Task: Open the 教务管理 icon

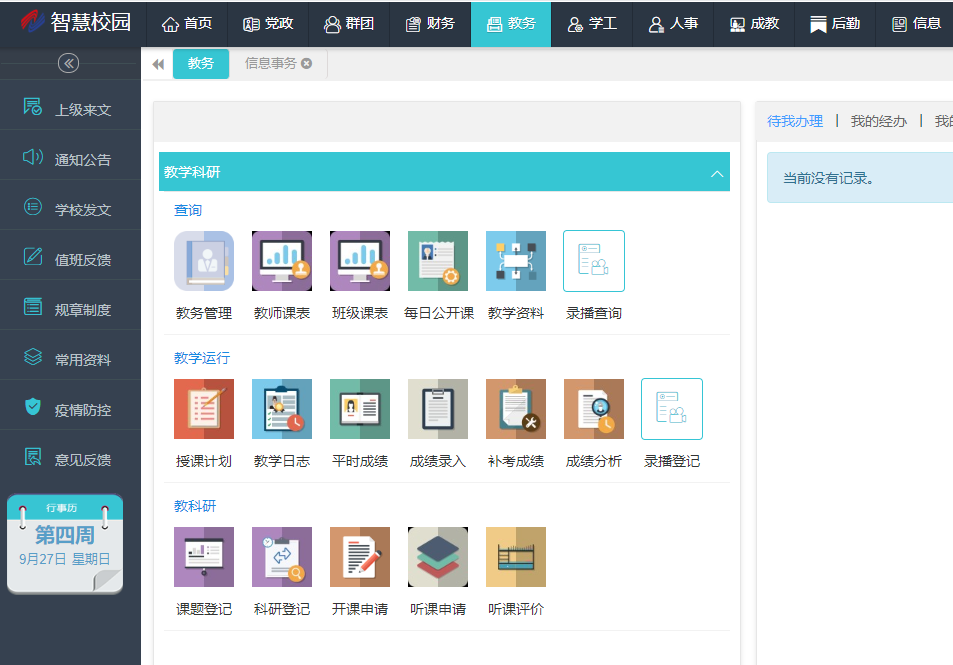Action: (204, 261)
